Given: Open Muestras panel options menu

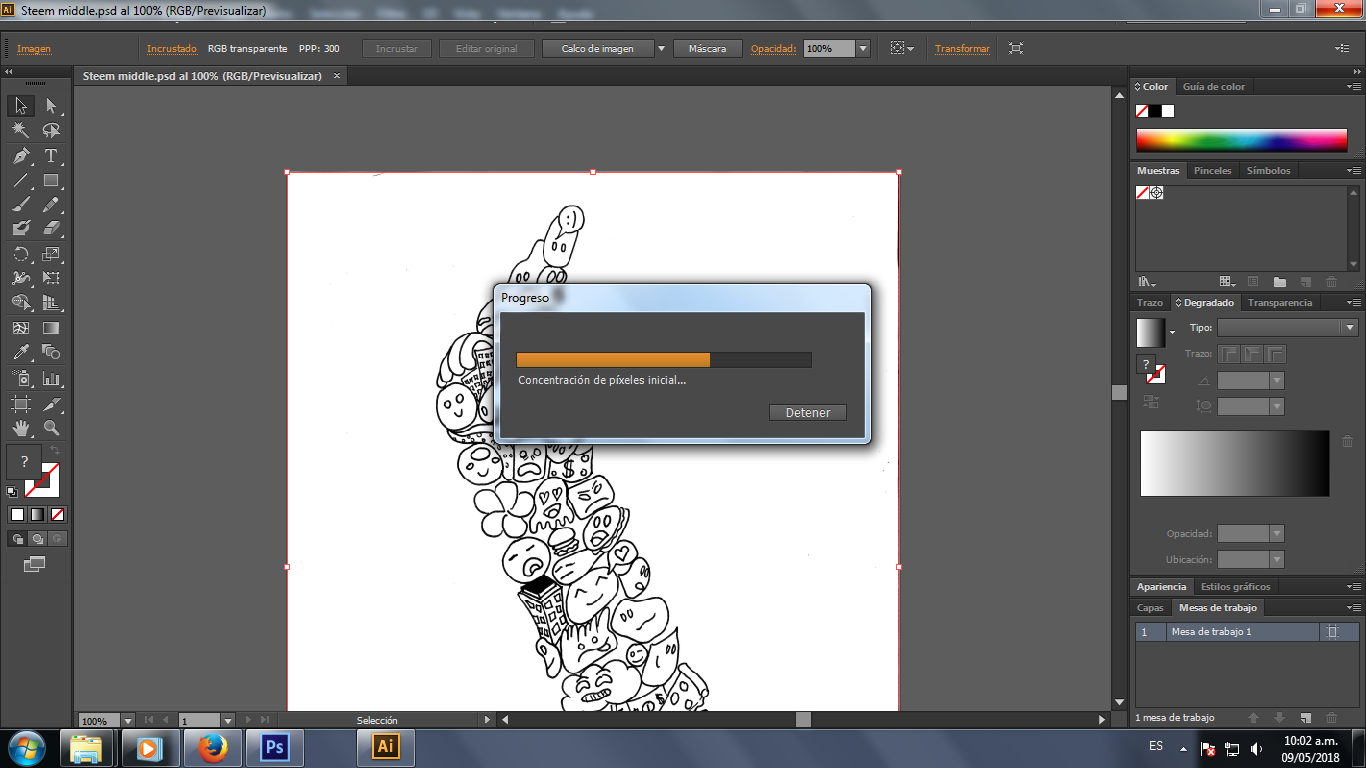Looking at the screenshot, I should (x=1353, y=171).
